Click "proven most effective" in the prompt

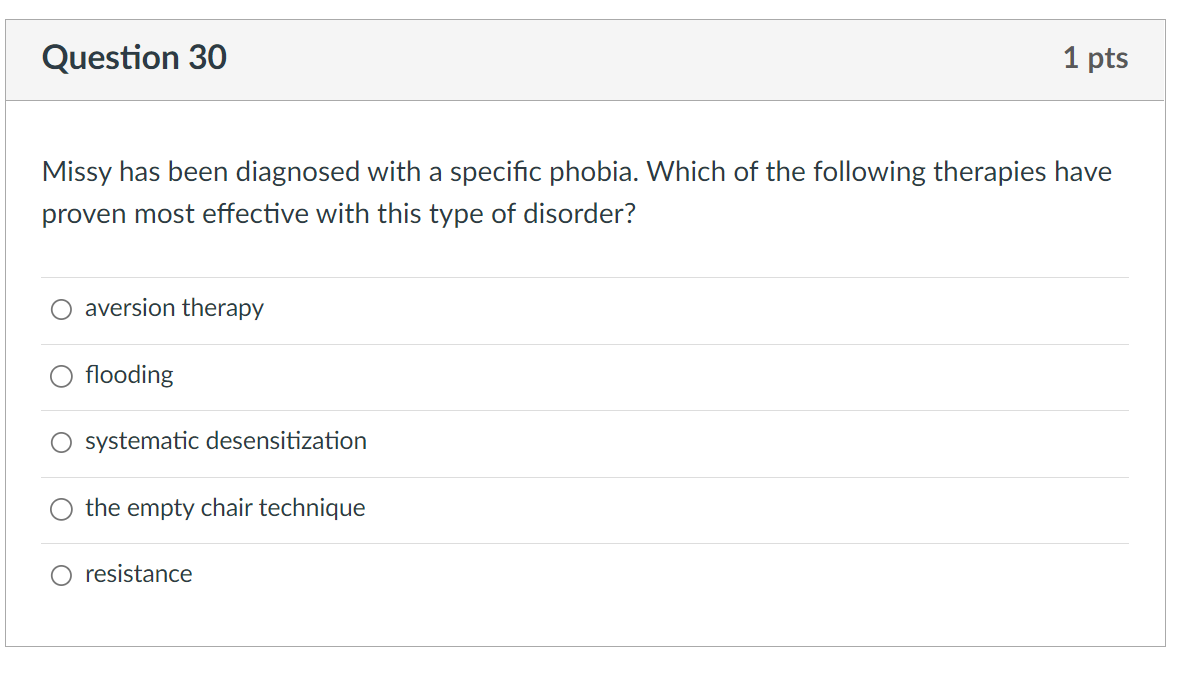tap(175, 214)
